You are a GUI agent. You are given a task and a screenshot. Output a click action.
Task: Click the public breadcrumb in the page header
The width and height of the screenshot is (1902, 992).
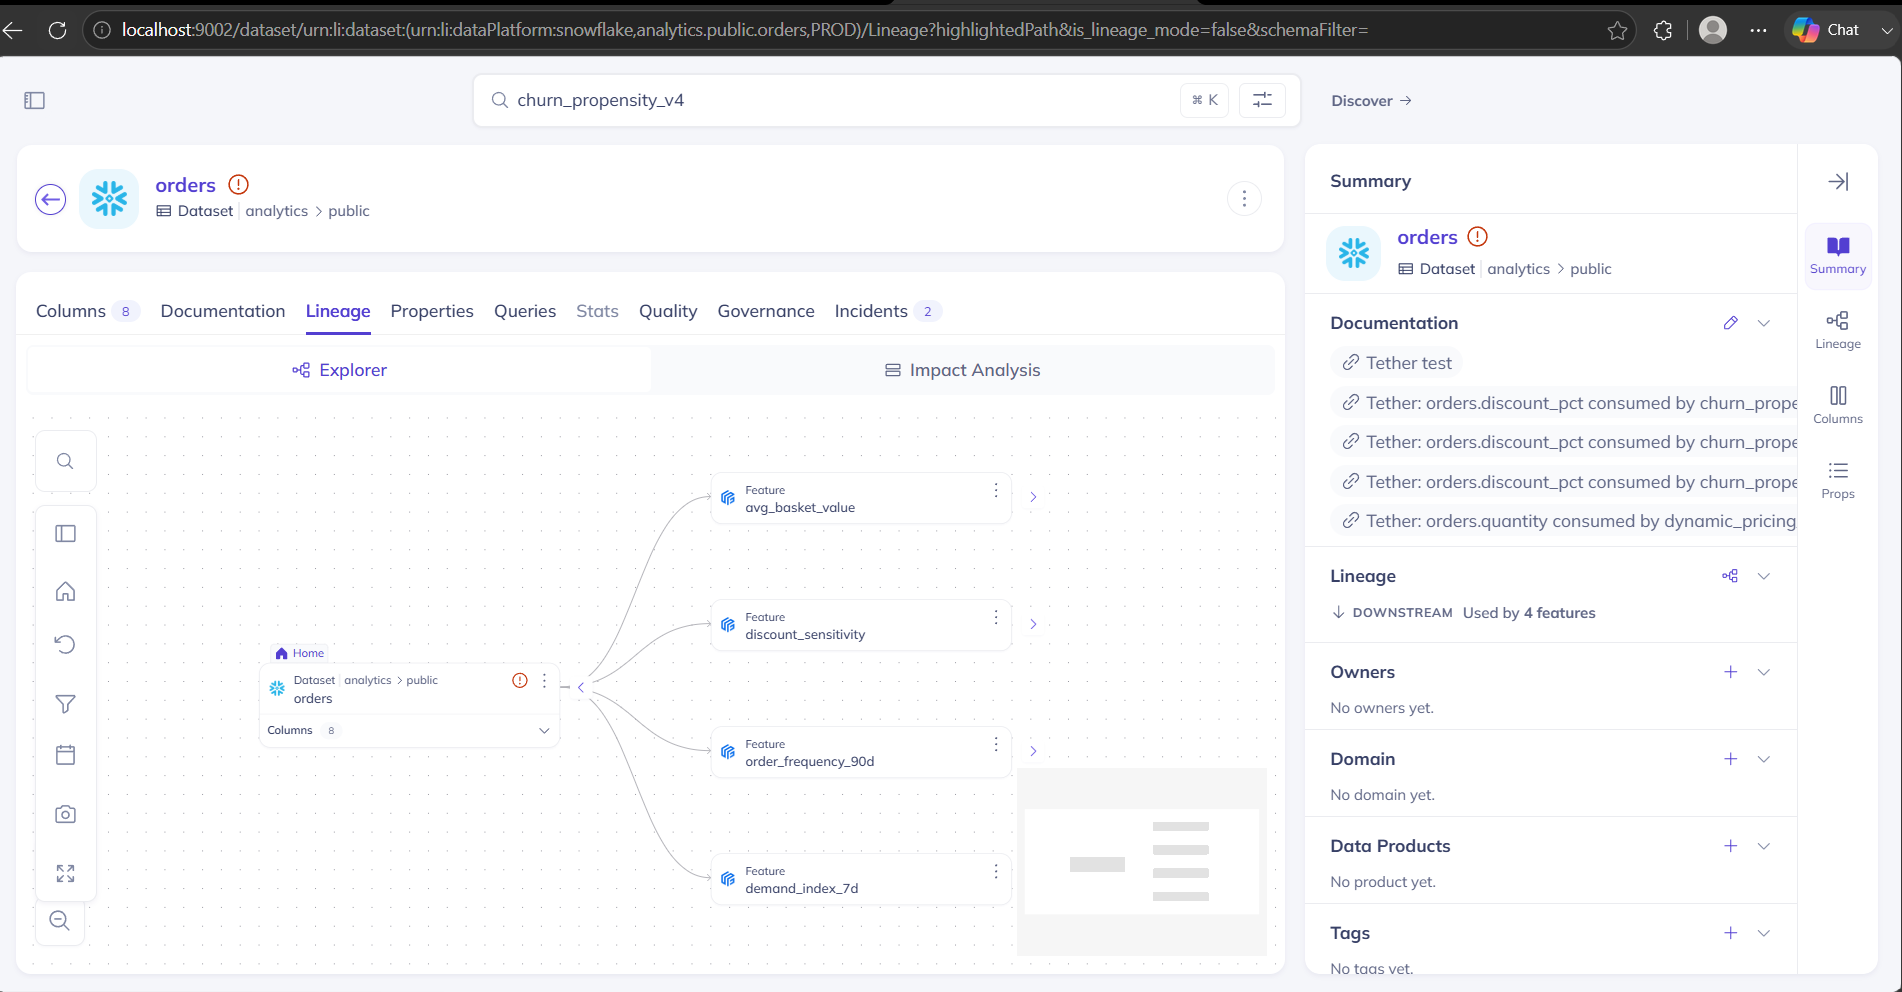349,211
